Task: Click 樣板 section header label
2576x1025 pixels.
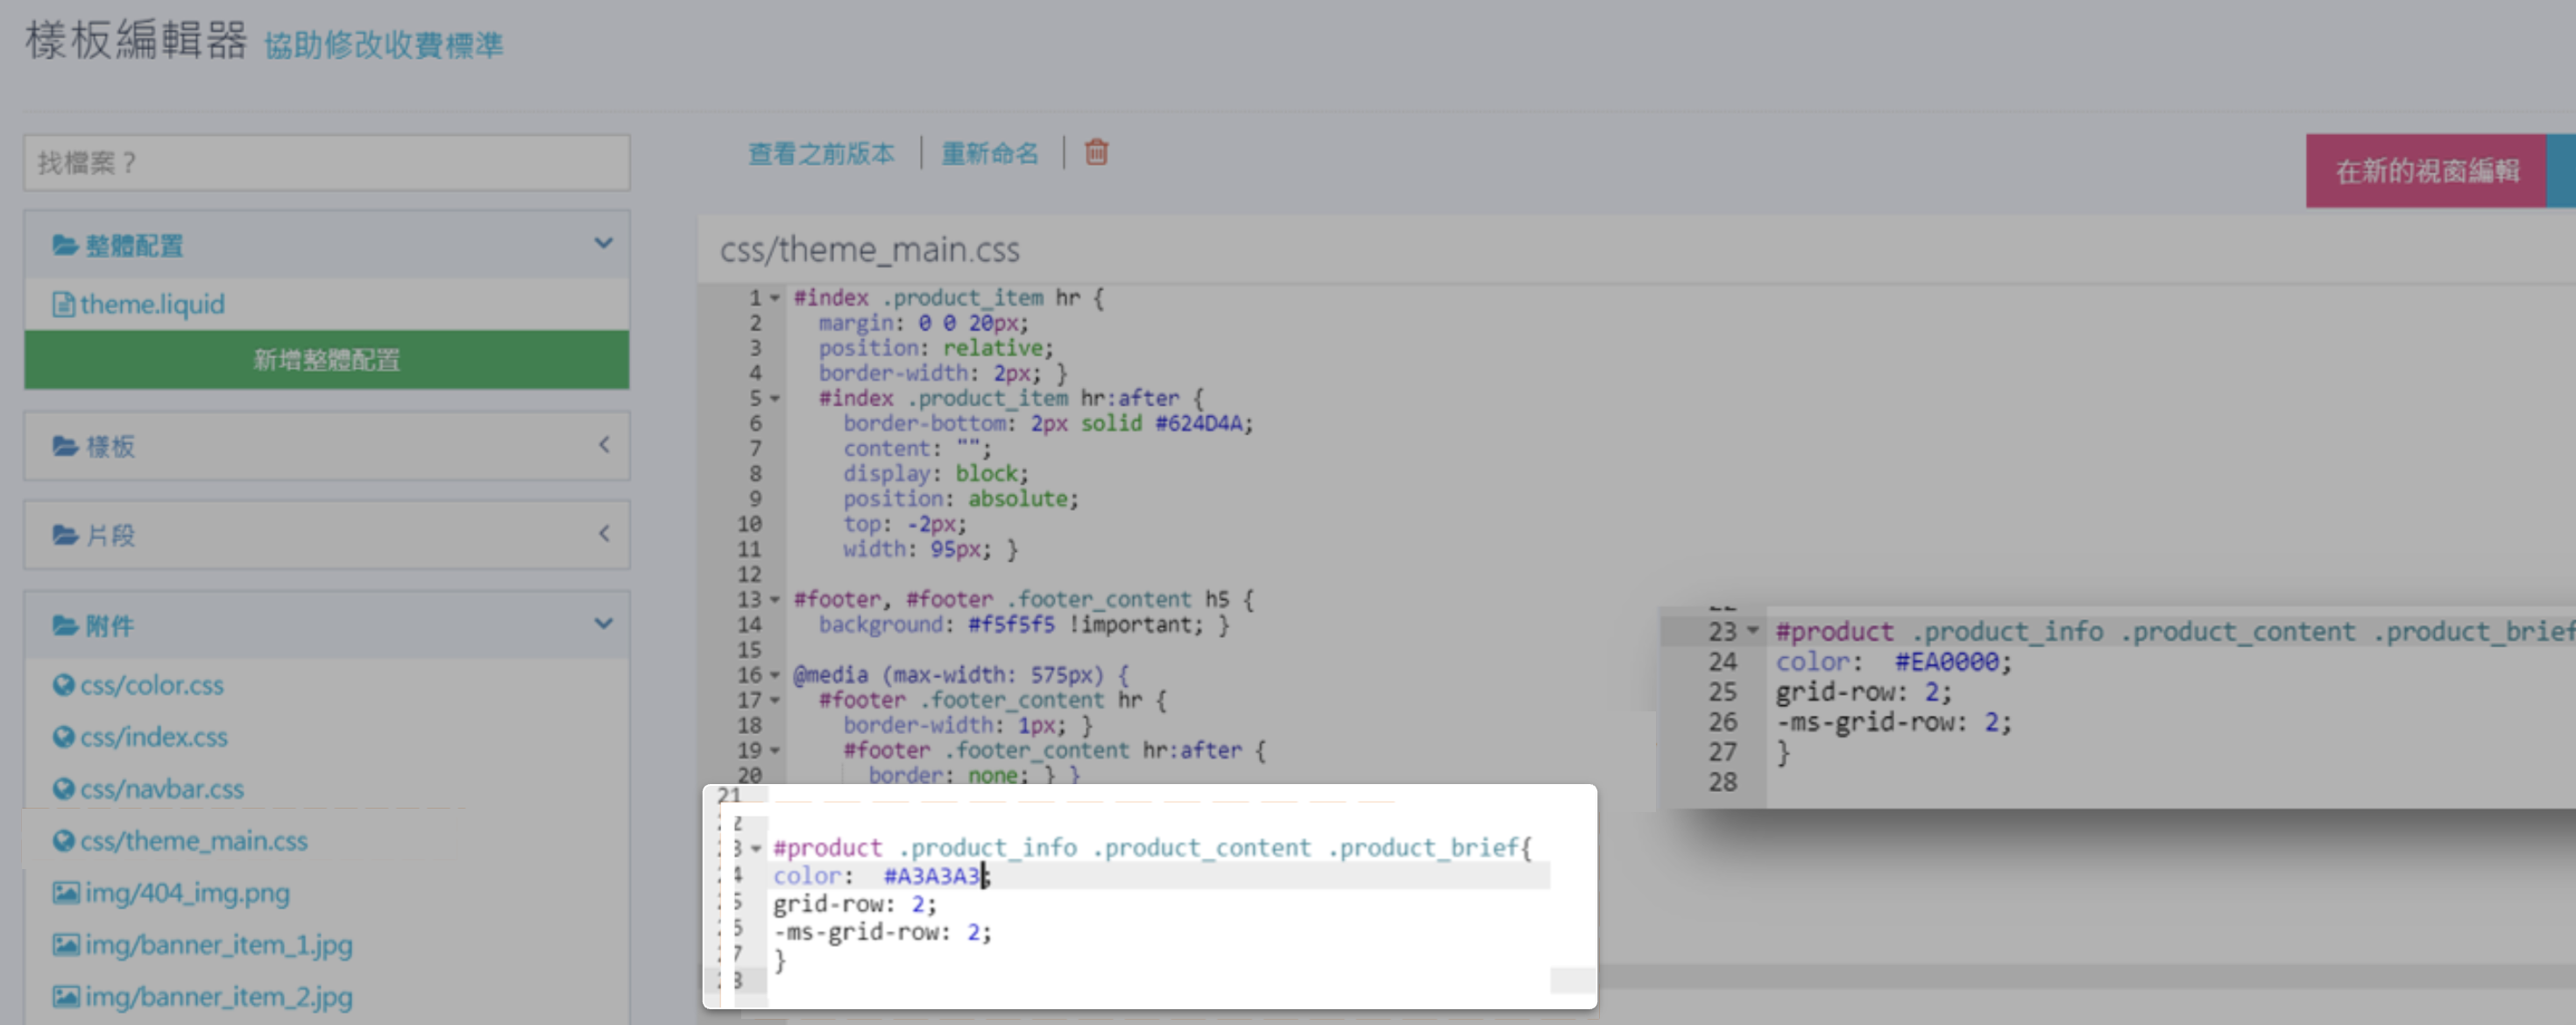Action: [110, 446]
